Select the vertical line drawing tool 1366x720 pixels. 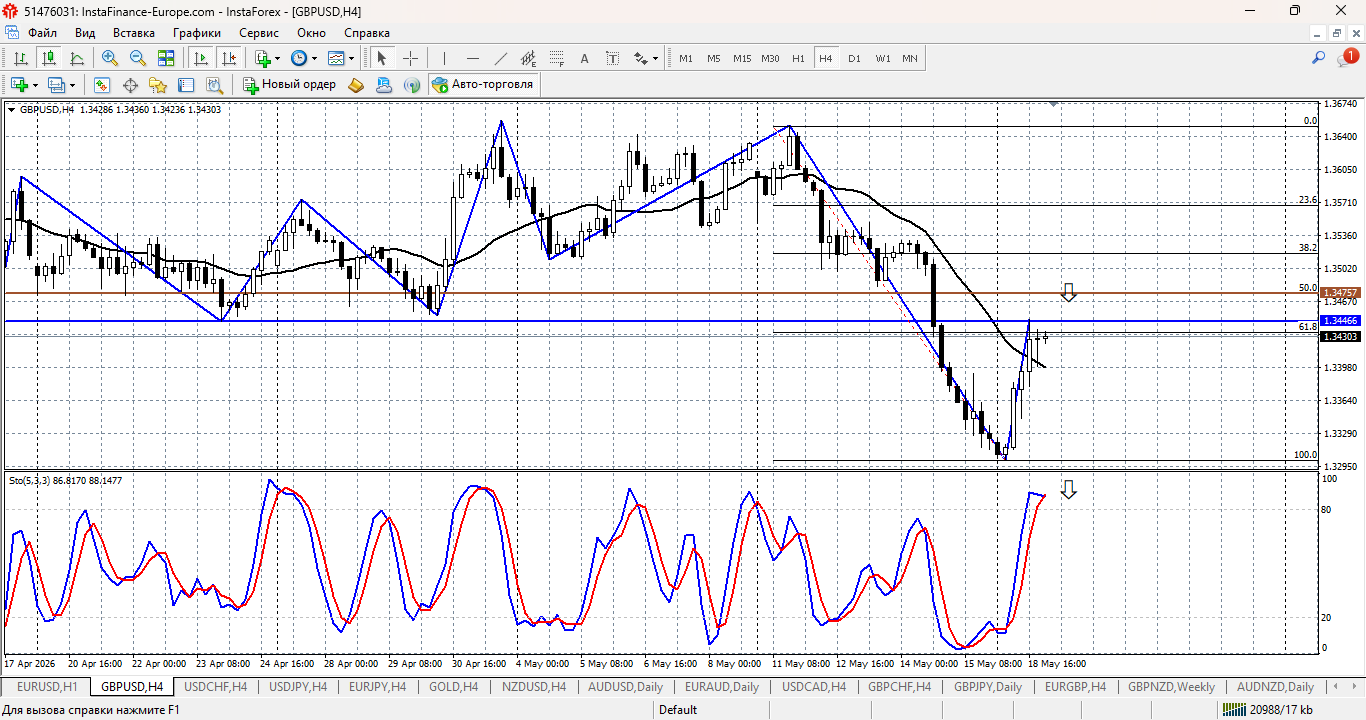tap(444, 58)
